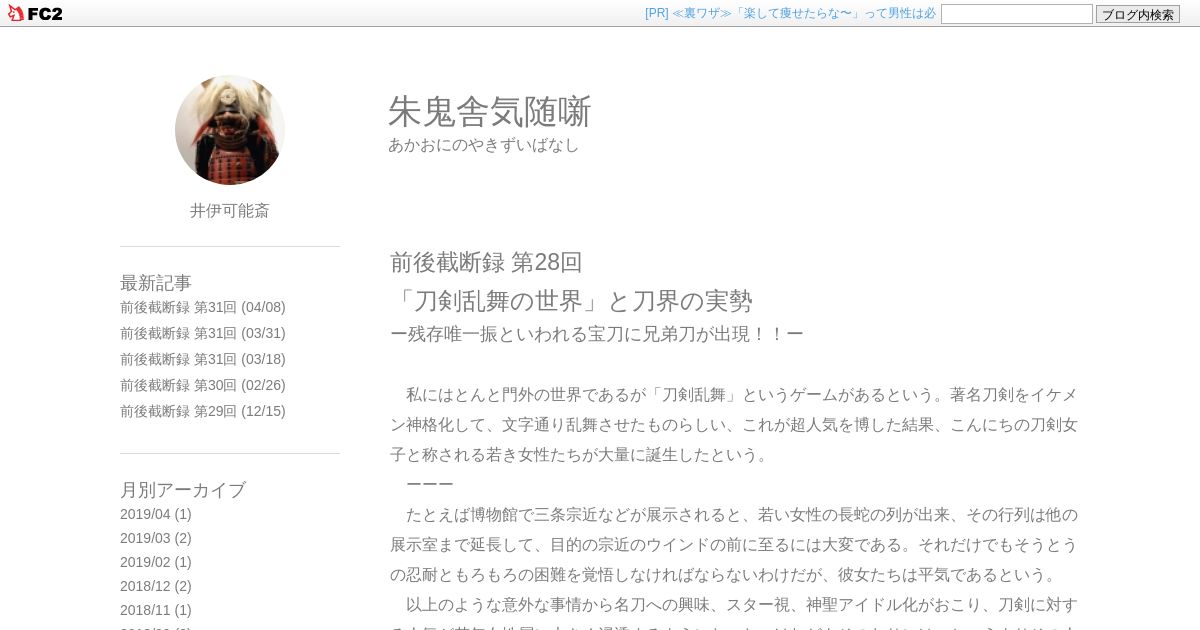The image size is (1200, 630).
Task: Open the 2018/11 (1) archive
Action: click(156, 610)
